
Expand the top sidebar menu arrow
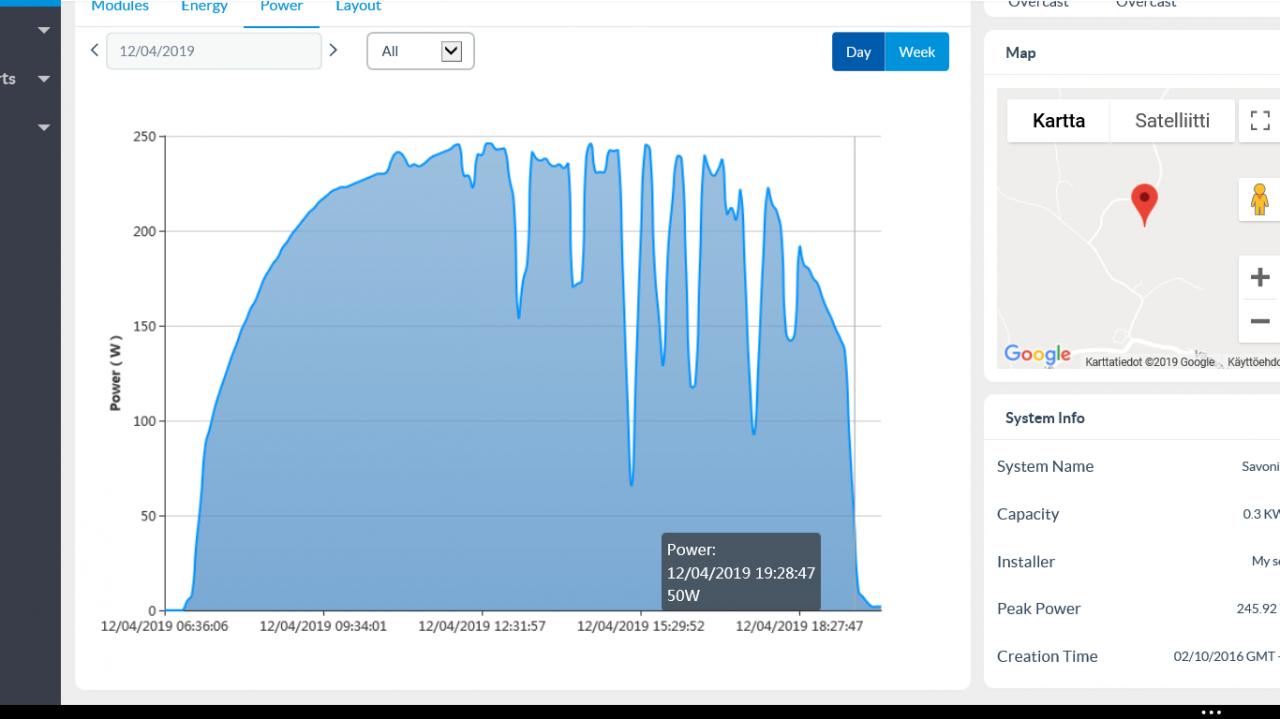(x=43, y=30)
